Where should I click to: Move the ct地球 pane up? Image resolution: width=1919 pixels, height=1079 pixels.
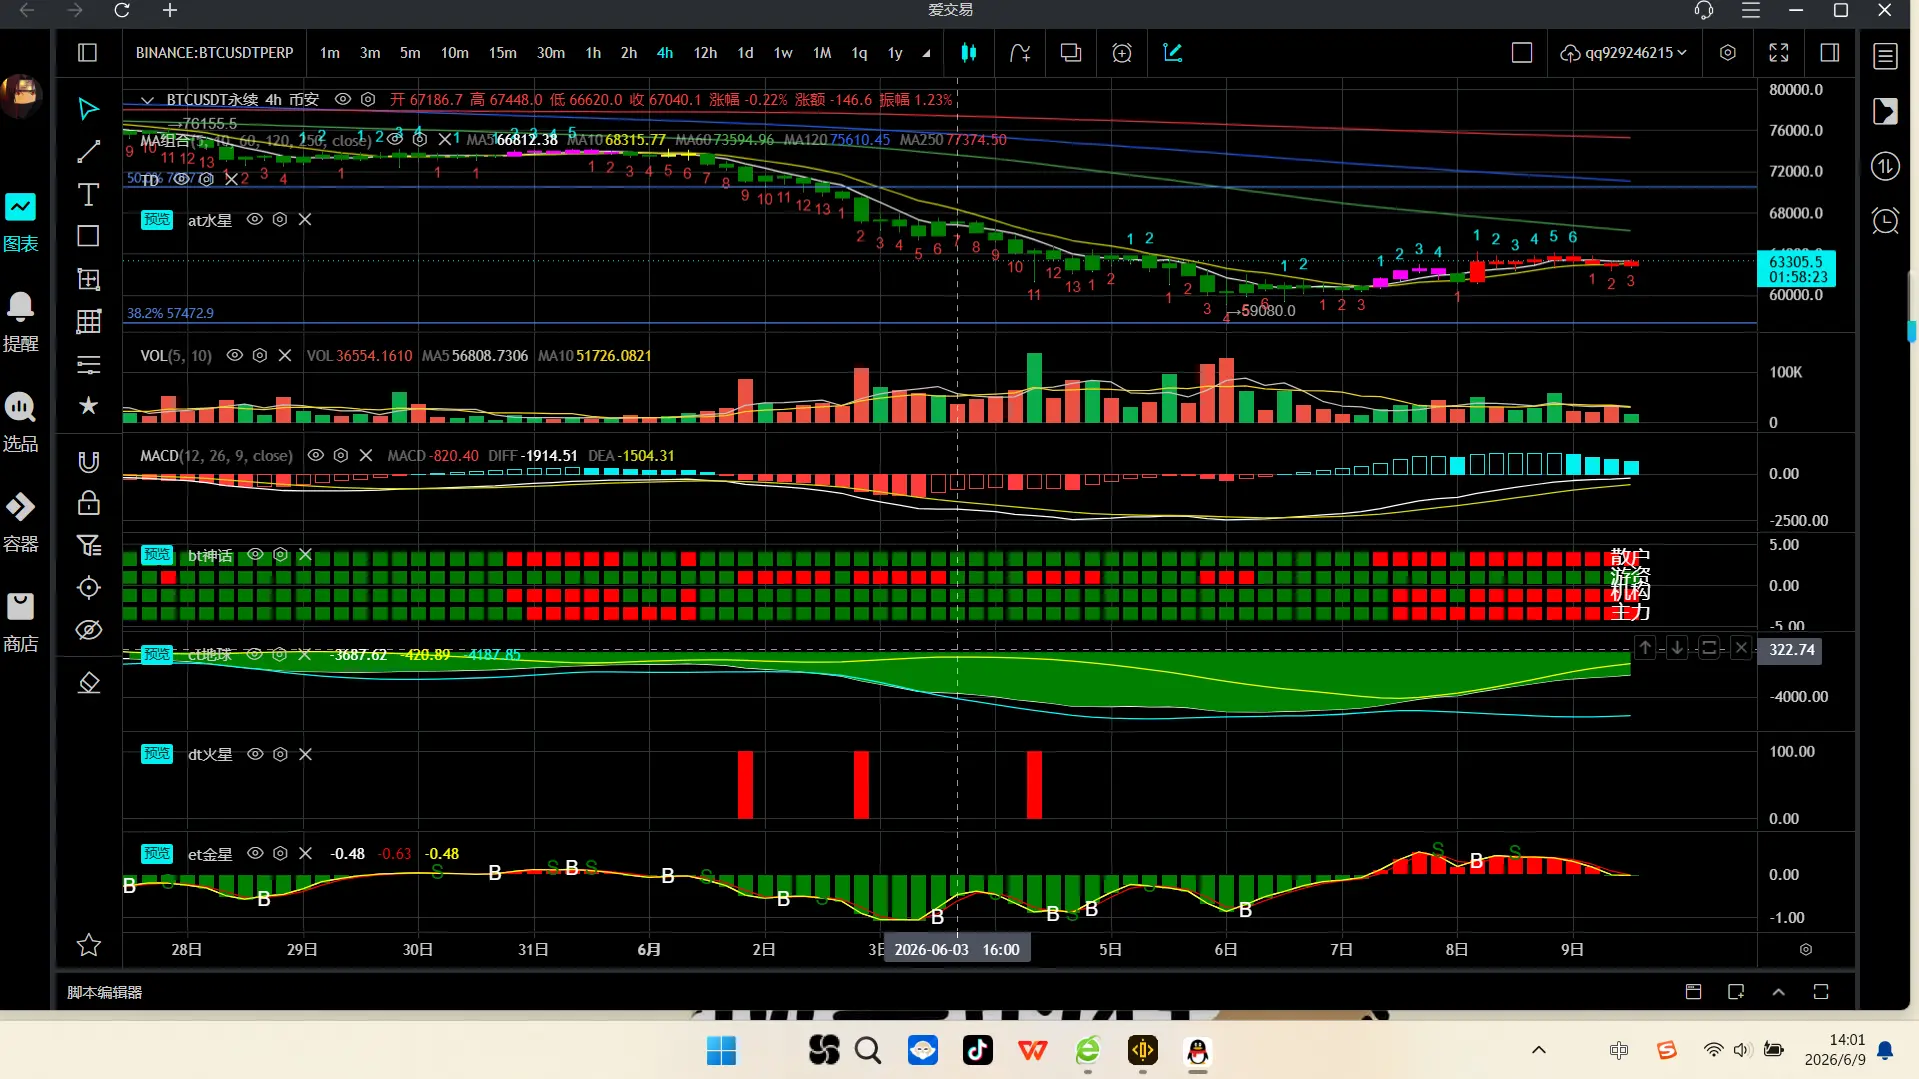[1645, 648]
